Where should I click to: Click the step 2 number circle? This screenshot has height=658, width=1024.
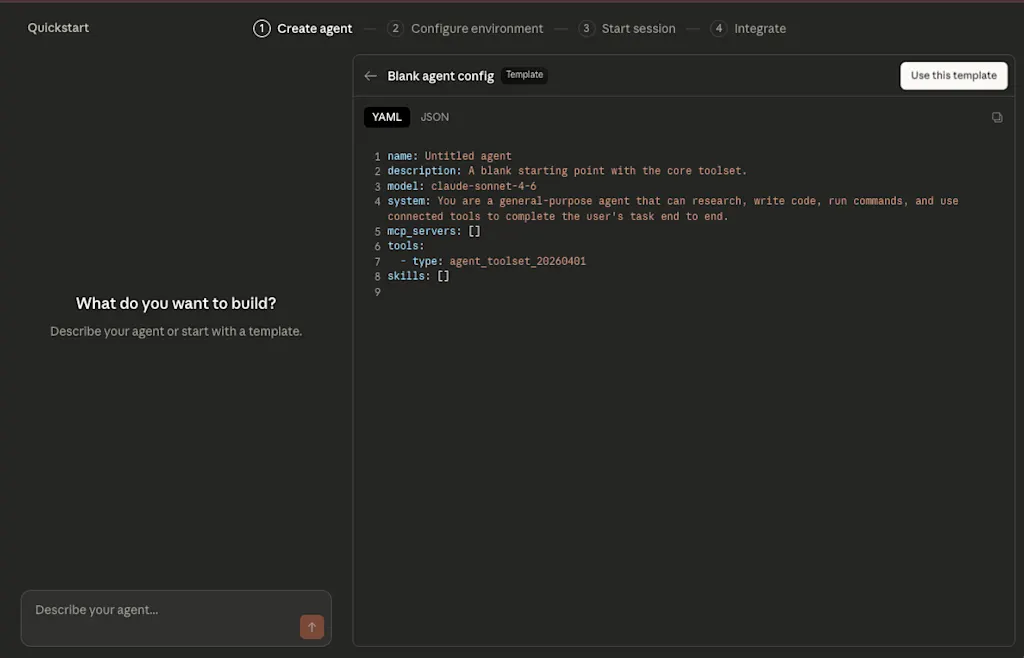pos(395,29)
